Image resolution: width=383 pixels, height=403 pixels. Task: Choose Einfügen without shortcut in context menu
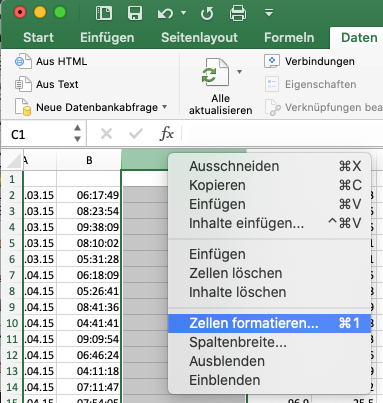click(269, 254)
